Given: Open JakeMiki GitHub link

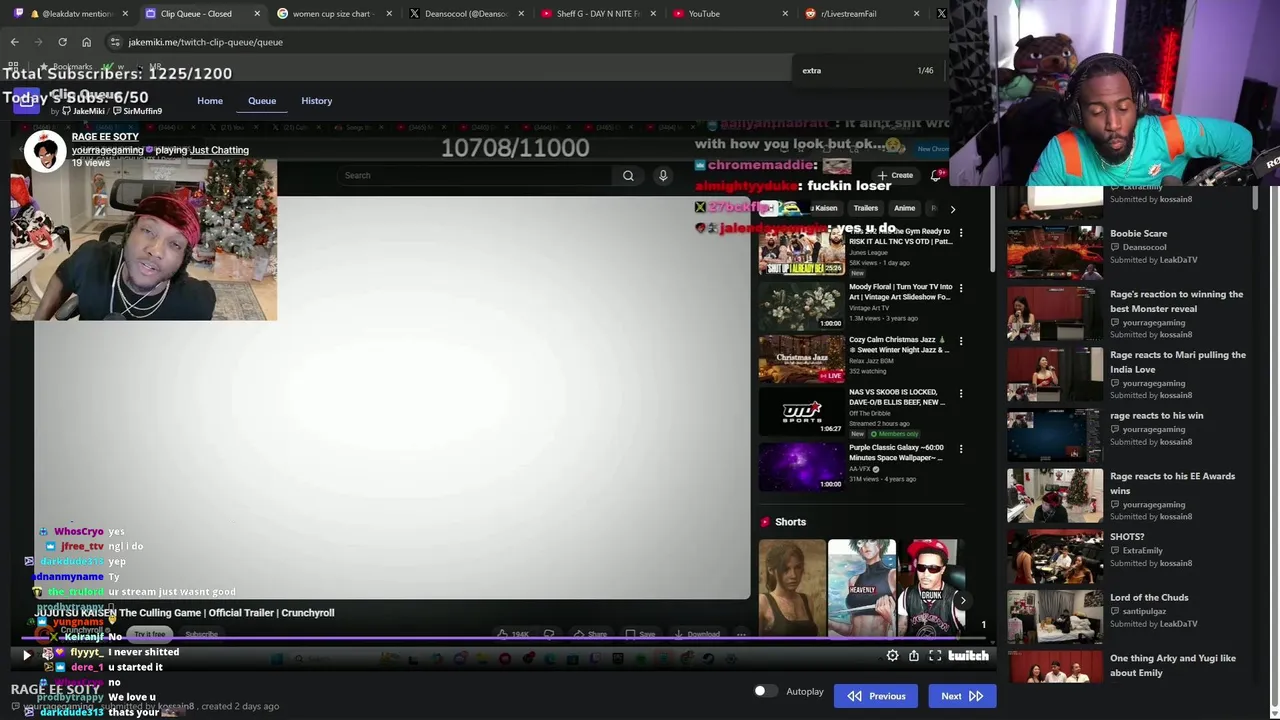Looking at the screenshot, I should (84, 111).
